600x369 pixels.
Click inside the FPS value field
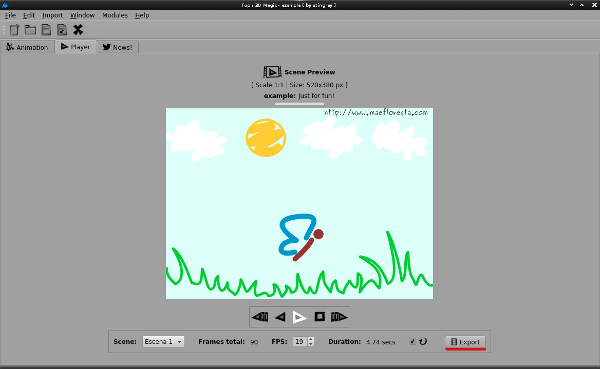click(x=300, y=341)
